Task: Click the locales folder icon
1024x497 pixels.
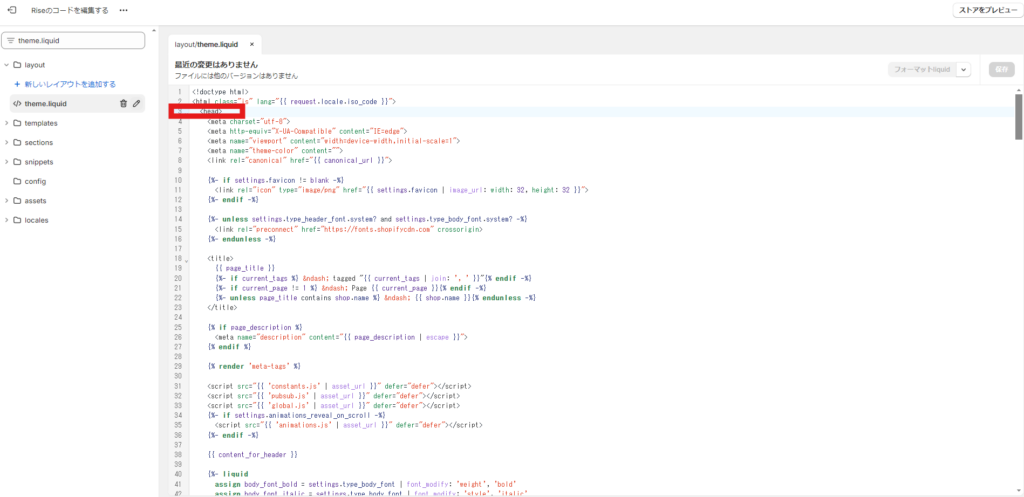Action: [18, 220]
